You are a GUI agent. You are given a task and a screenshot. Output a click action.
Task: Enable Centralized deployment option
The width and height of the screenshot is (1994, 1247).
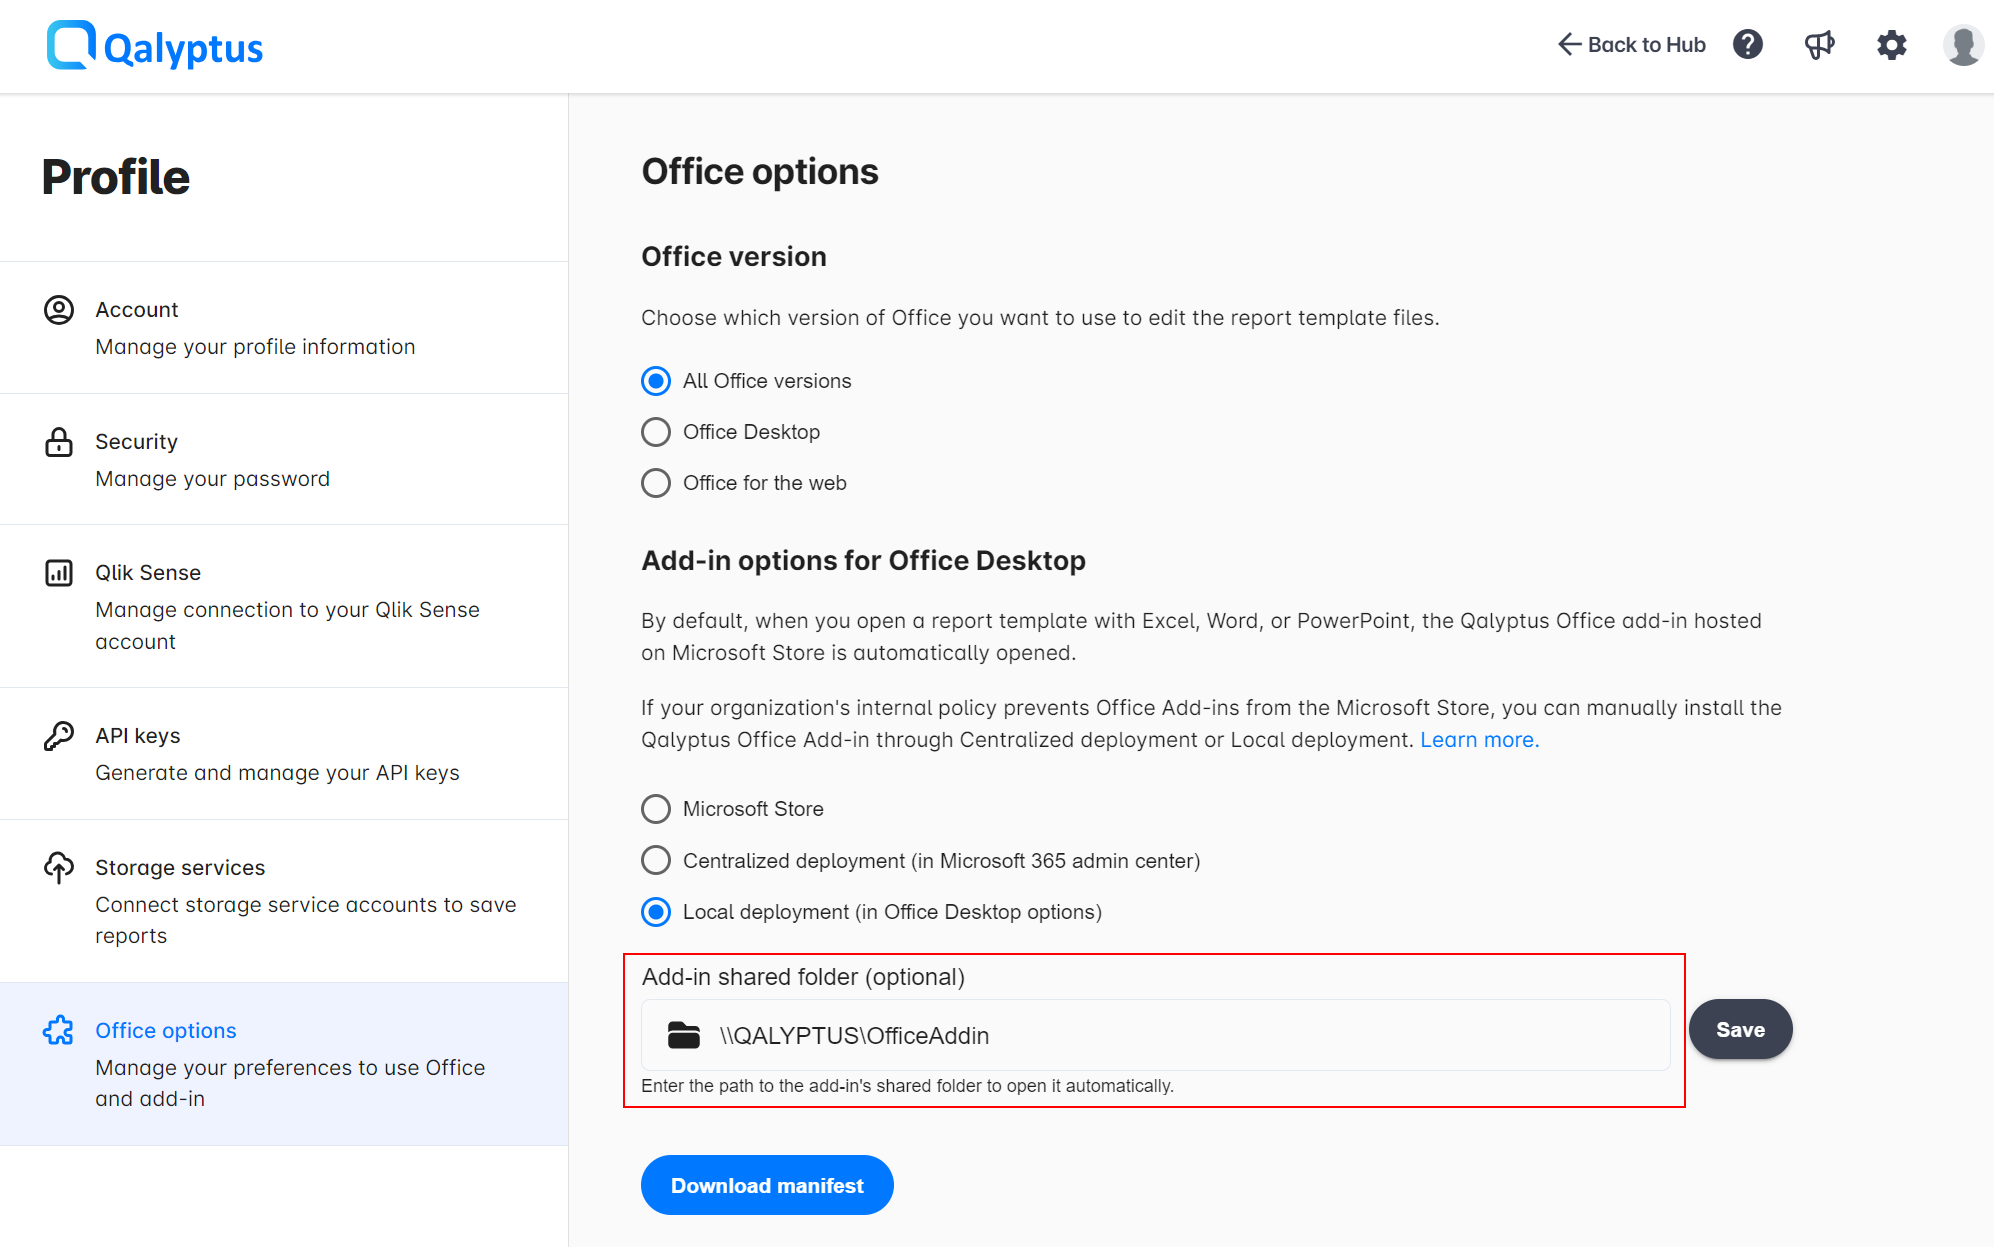[655, 860]
